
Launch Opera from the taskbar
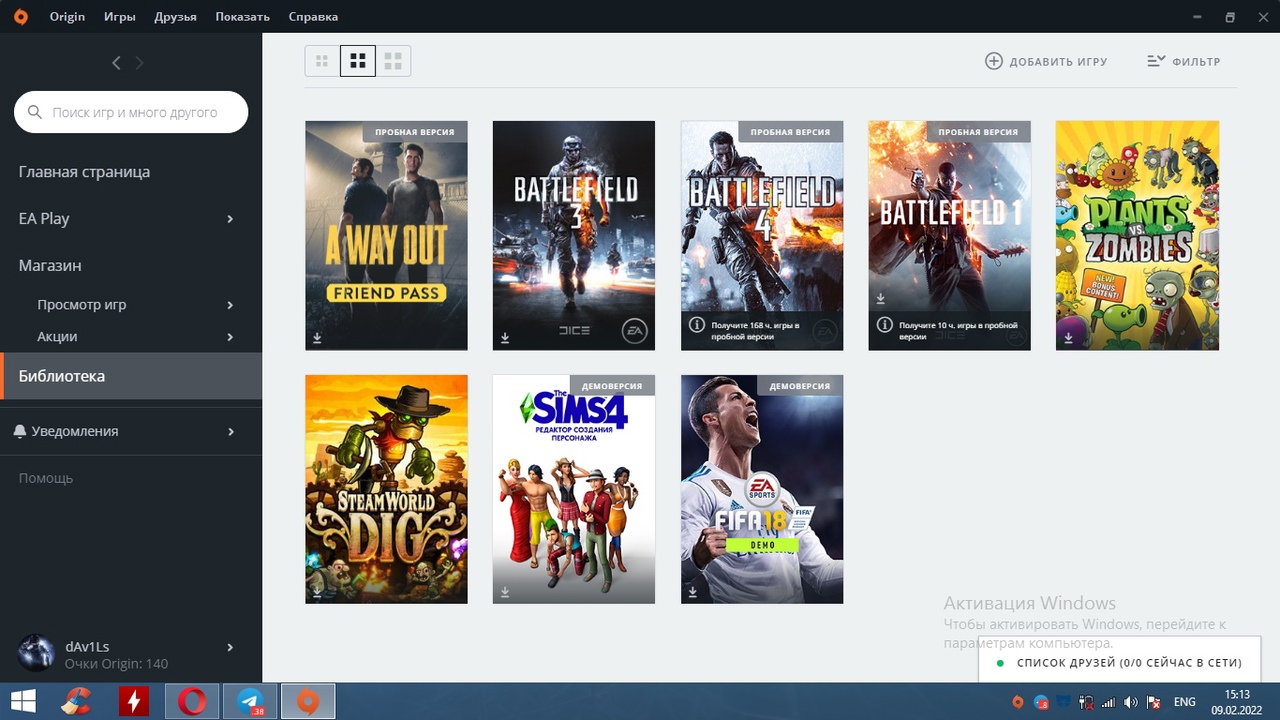191,702
